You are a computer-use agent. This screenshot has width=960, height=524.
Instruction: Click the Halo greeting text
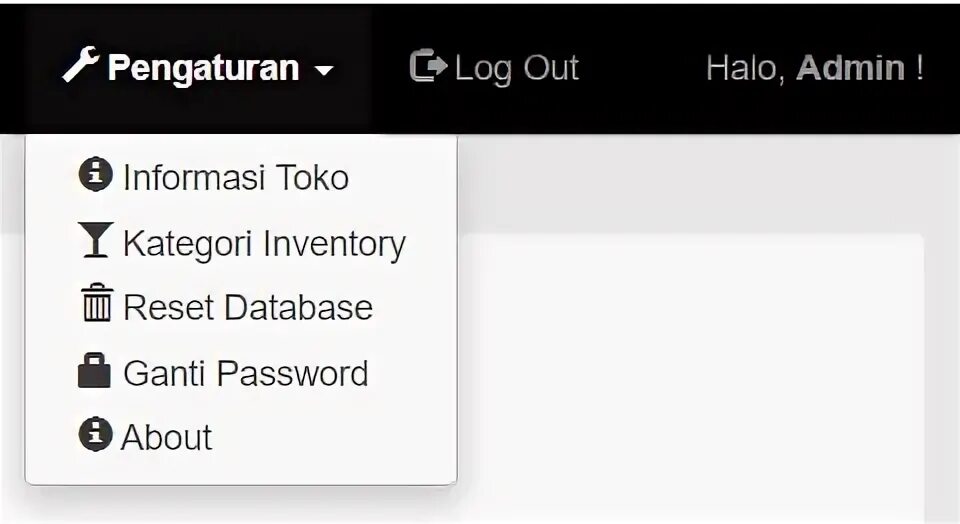pos(745,68)
